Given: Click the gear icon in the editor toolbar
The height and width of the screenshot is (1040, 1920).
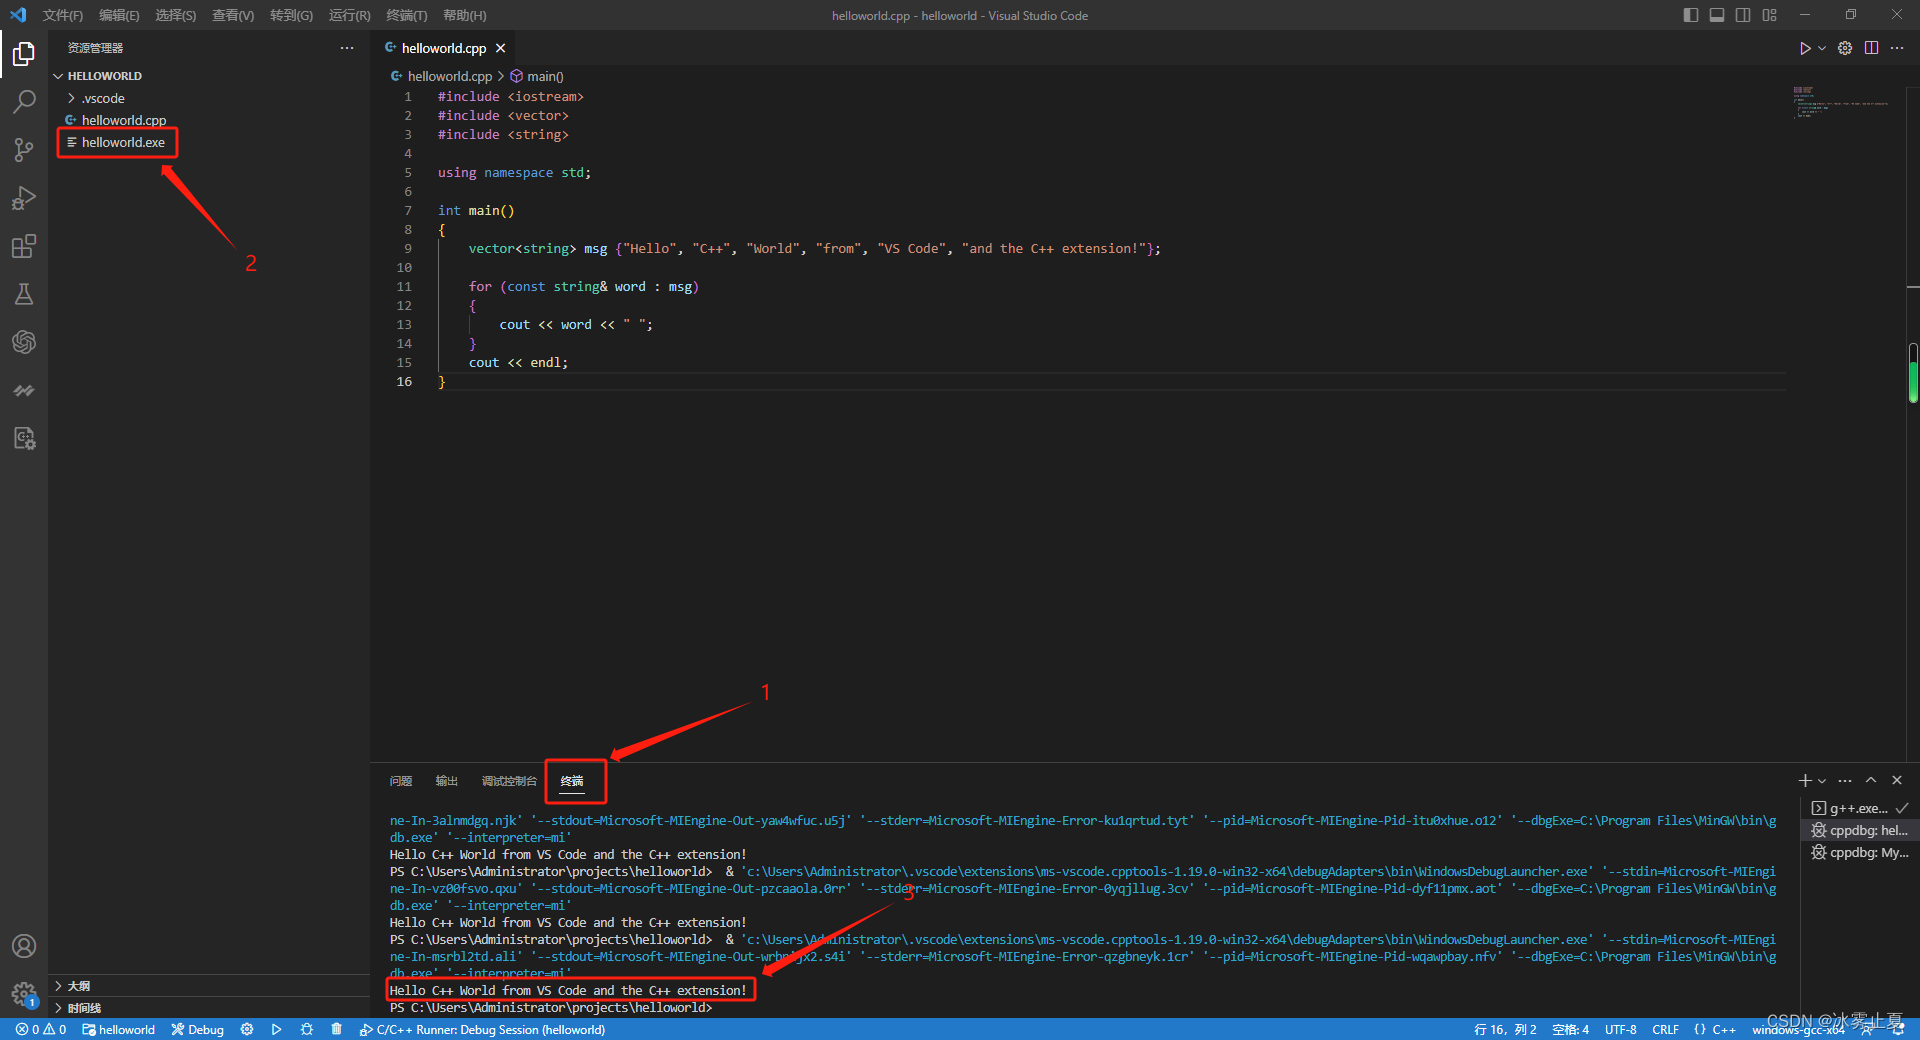Looking at the screenshot, I should (1845, 48).
